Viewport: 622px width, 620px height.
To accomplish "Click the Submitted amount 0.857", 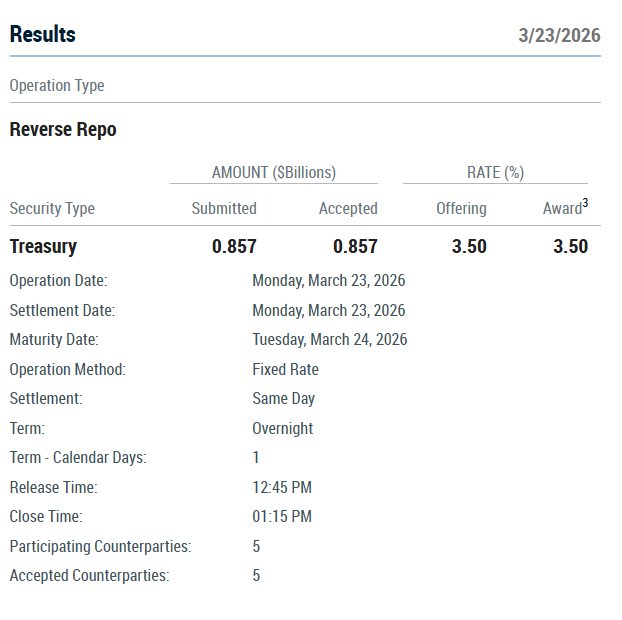I will (234, 246).
